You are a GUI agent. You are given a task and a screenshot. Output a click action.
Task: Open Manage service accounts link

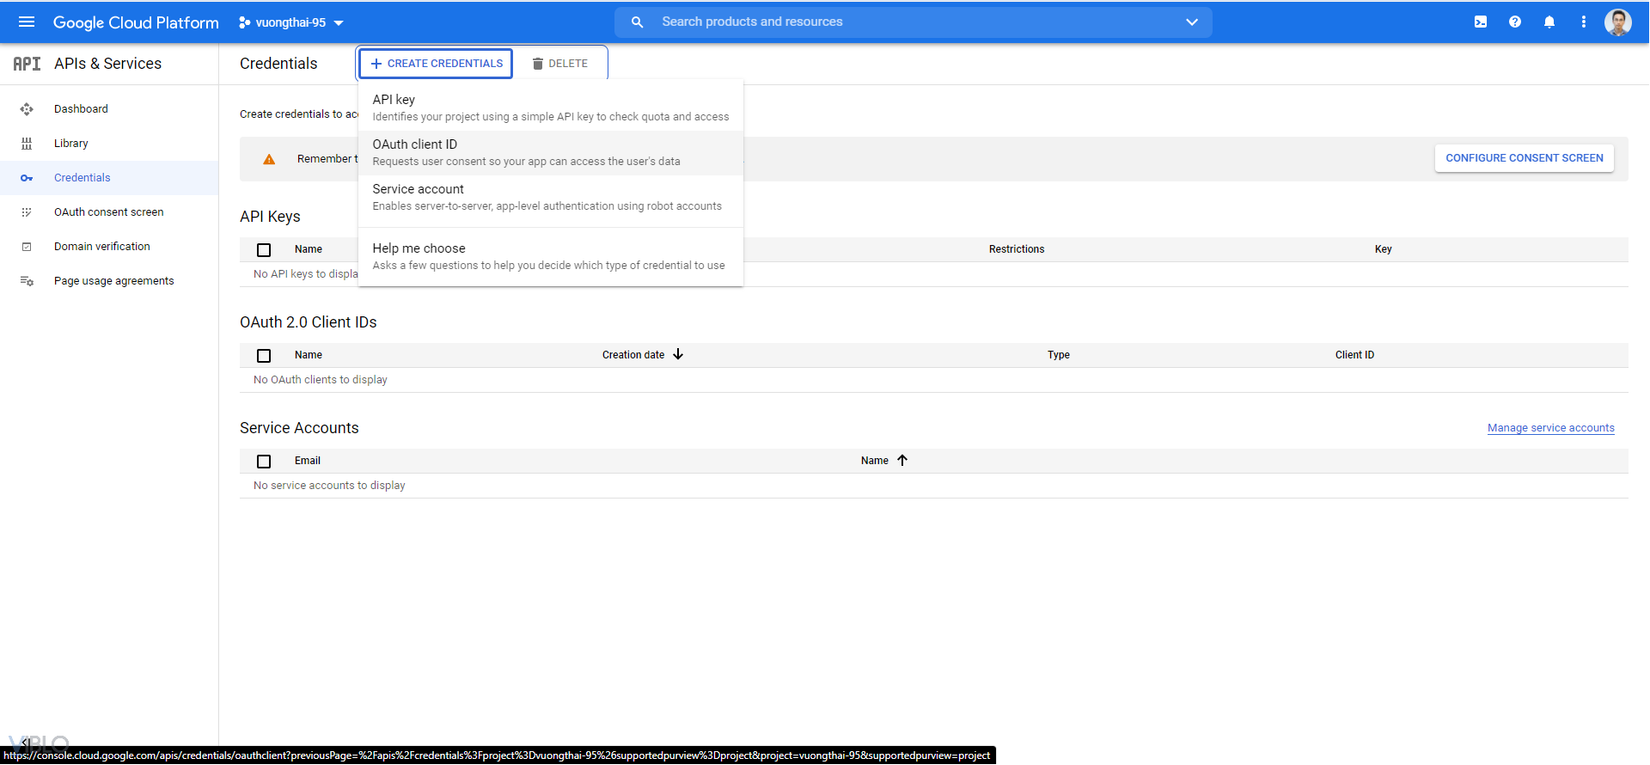(x=1550, y=428)
